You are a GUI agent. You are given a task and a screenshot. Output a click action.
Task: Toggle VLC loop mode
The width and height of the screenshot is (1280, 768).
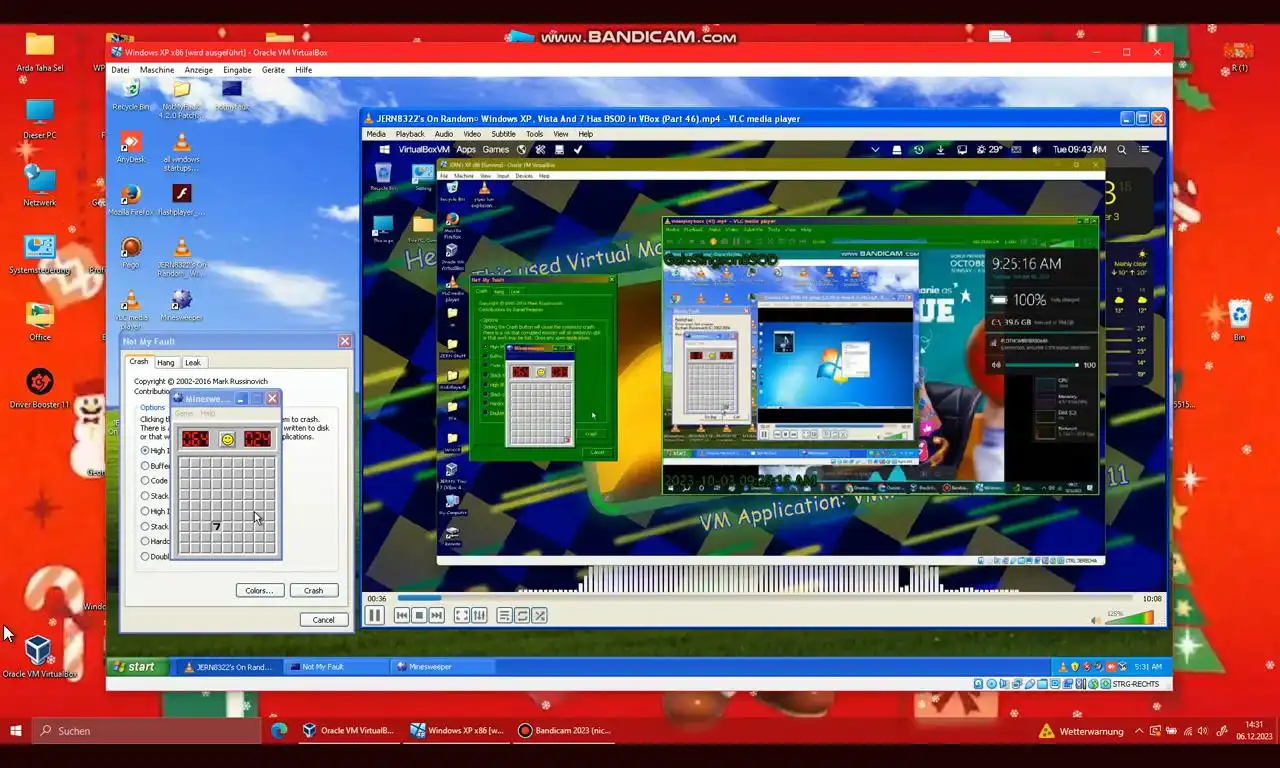click(x=522, y=615)
